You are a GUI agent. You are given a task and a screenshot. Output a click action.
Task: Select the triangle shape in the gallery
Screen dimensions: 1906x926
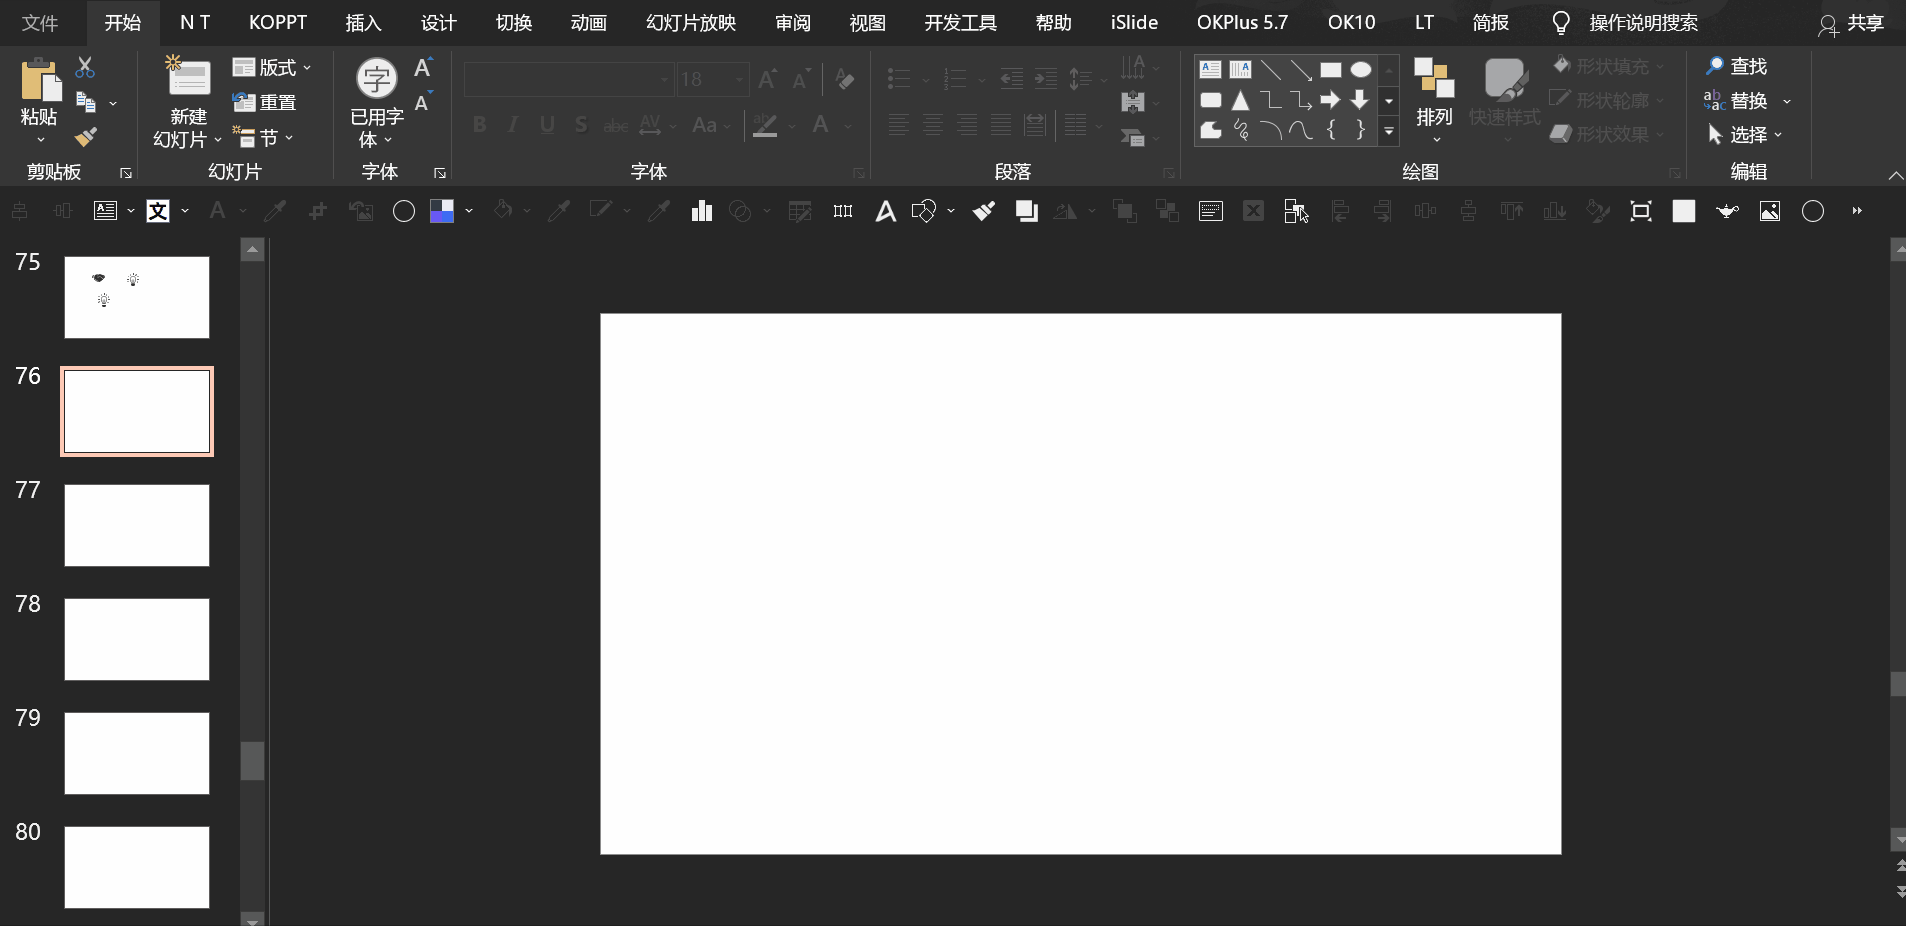coord(1240,100)
